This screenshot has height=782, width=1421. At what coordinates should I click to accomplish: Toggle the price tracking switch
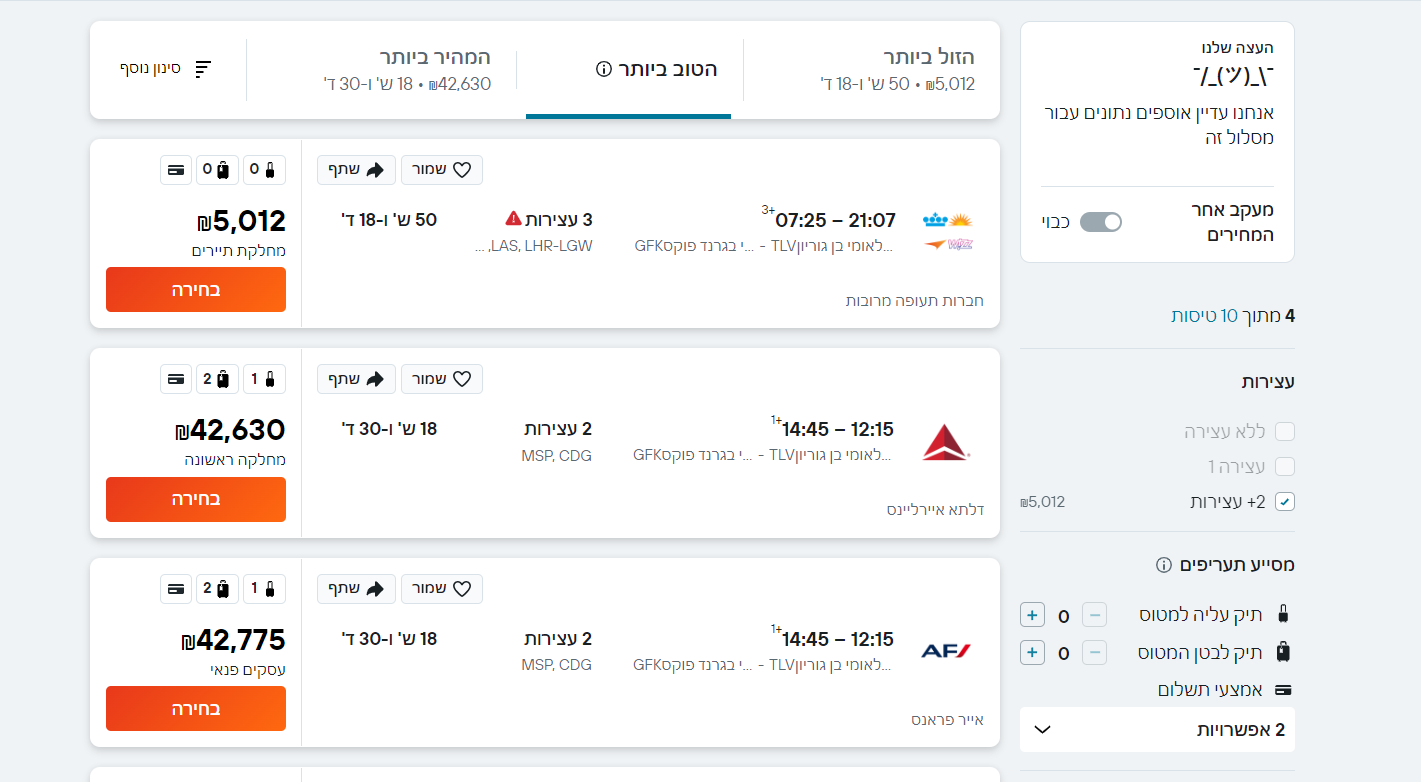(x=1100, y=222)
